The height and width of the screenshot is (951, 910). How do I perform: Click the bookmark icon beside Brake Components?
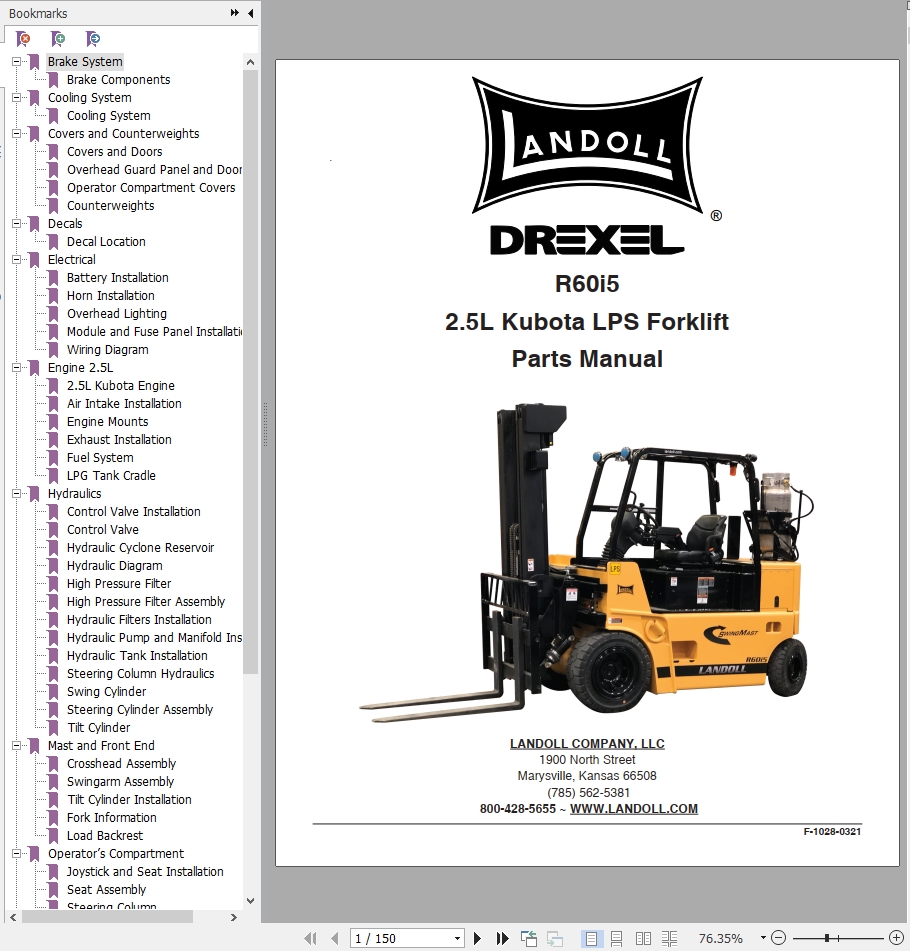(53, 79)
